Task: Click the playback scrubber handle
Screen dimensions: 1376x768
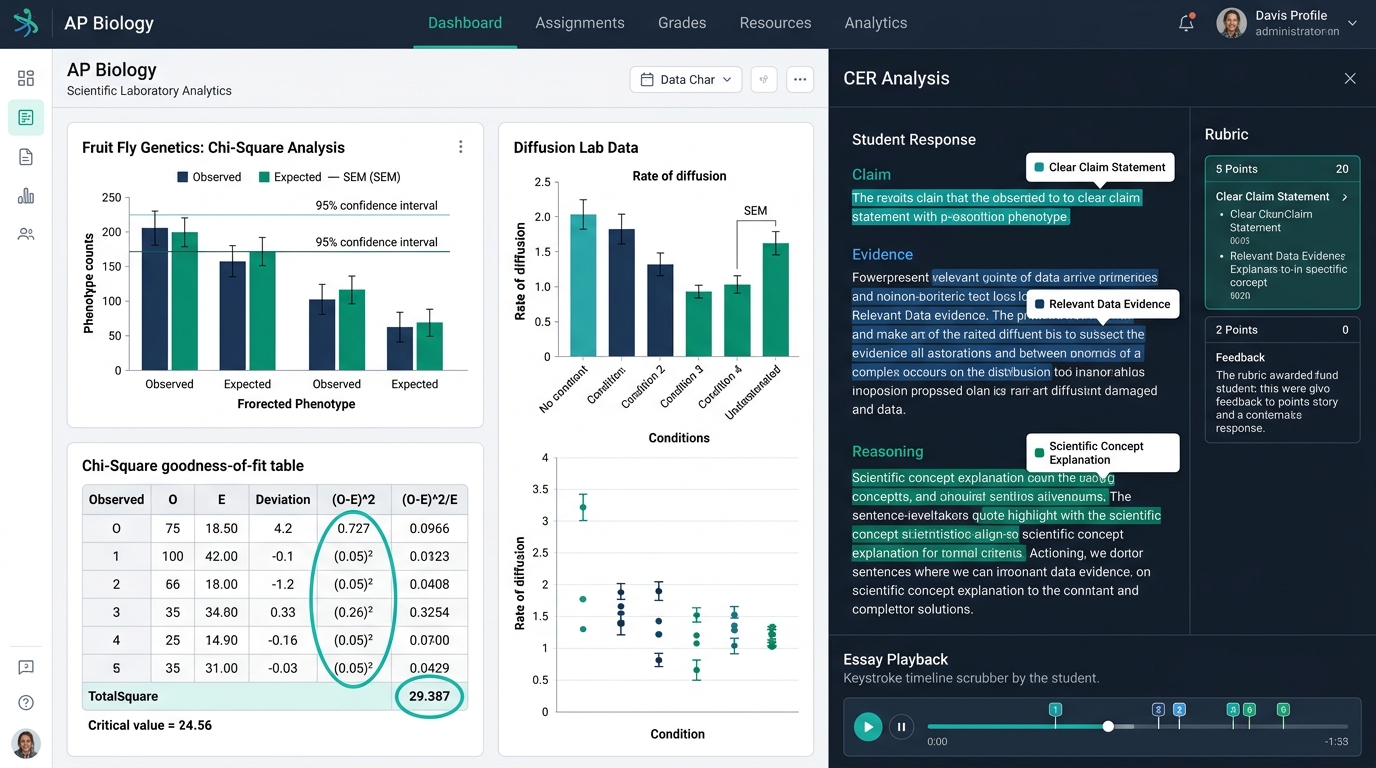Action: coord(1108,727)
